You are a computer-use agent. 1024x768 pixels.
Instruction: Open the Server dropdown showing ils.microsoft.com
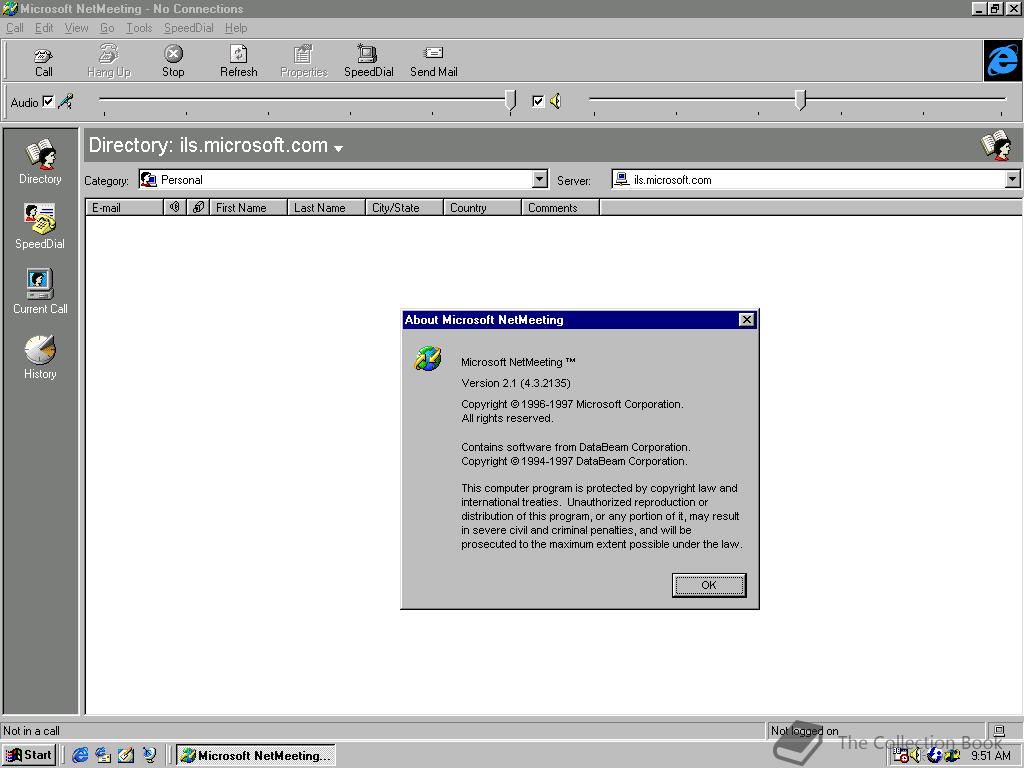(1012, 180)
